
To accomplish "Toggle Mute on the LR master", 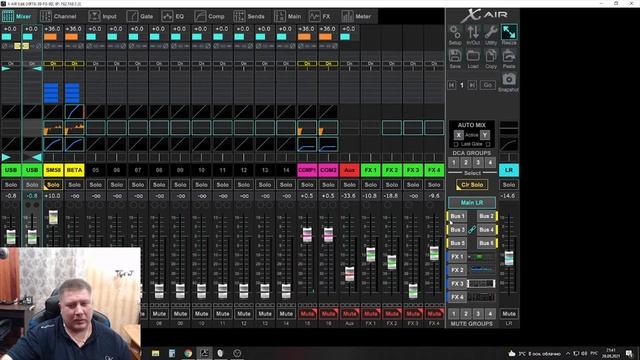I will point(509,314).
